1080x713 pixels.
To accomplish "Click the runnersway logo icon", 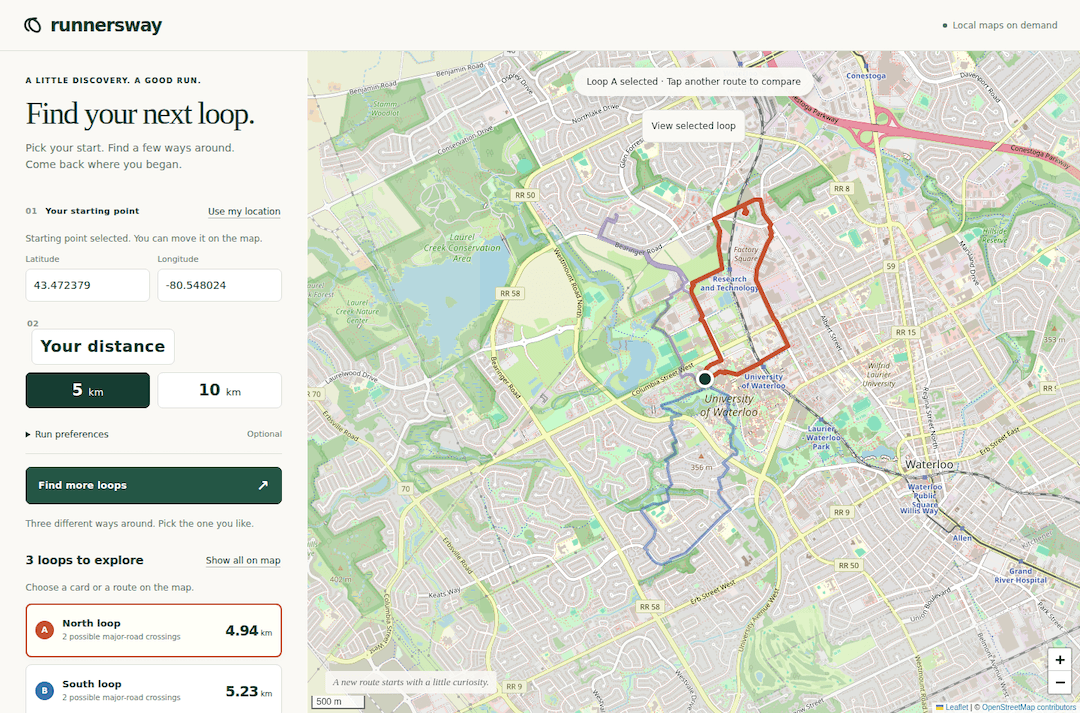I will (x=32, y=25).
